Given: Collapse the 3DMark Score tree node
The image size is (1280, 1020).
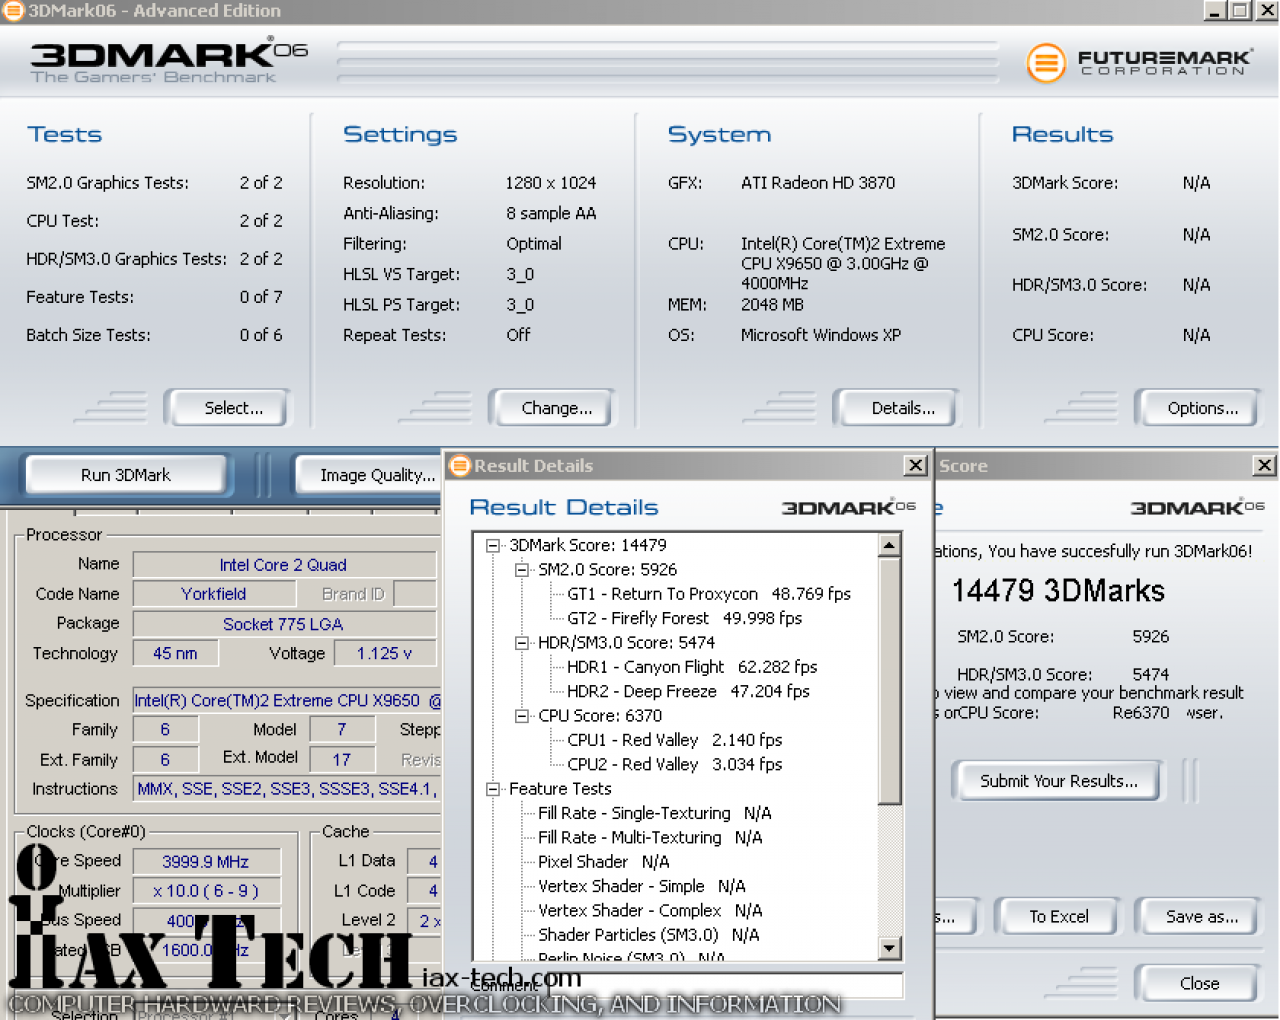Looking at the screenshot, I should (x=492, y=545).
